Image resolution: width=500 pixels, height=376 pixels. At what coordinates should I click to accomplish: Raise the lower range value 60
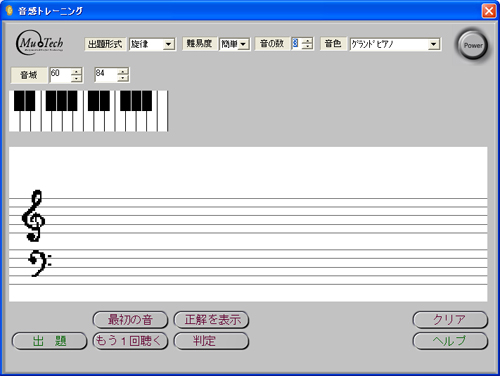77,72
